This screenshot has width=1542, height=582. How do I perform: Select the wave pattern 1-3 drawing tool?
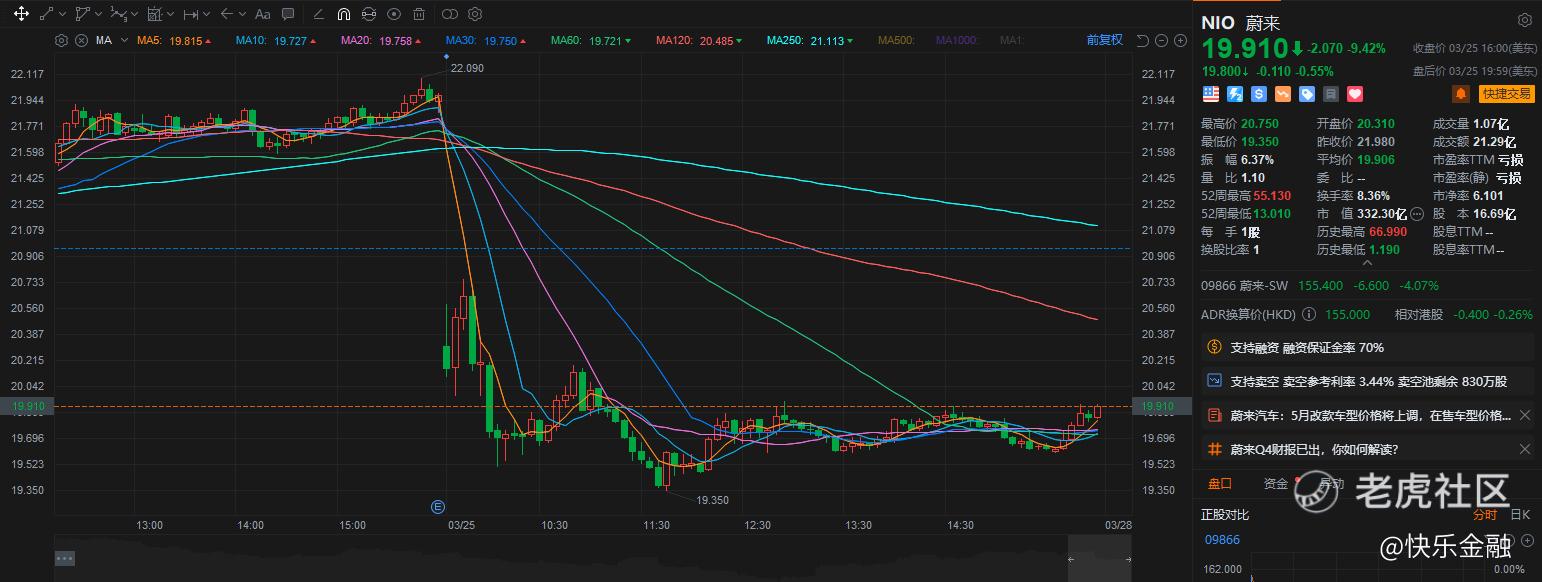tap(119, 14)
